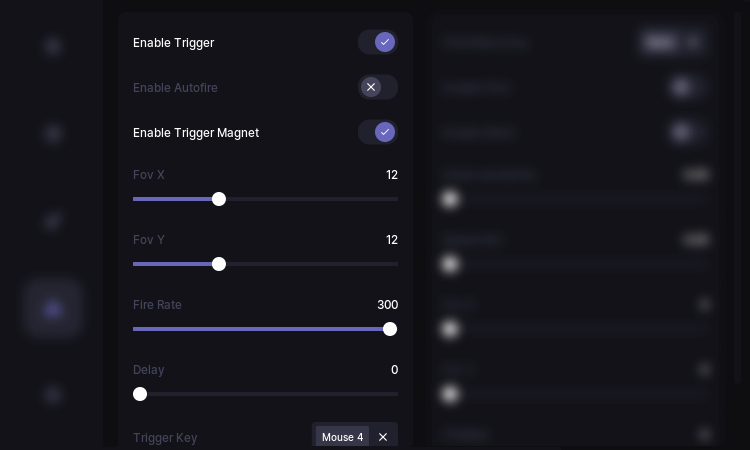Click the Fov Y slider handle
Image resolution: width=750 pixels, height=450 pixels.
pyautogui.click(x=219, y=264)
